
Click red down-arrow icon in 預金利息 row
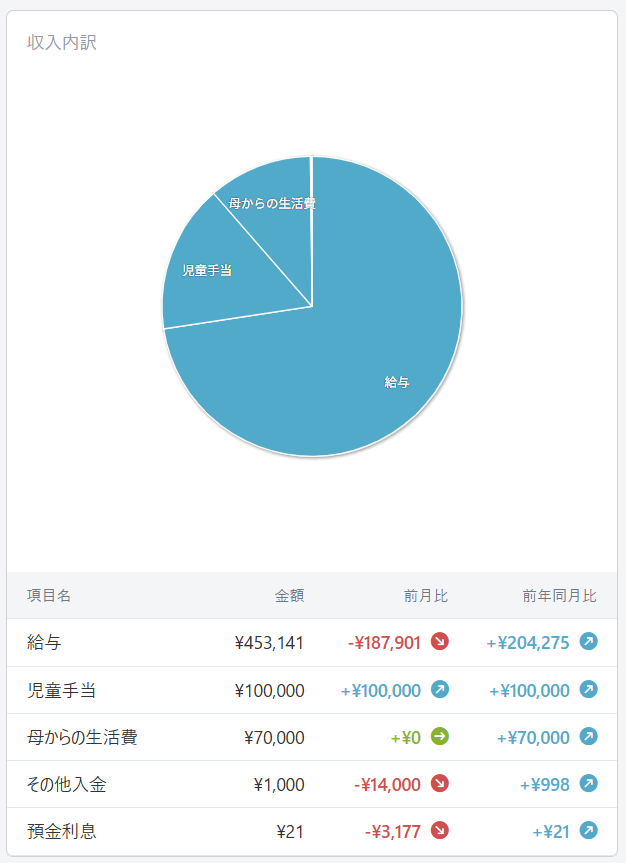click(440, 831)
